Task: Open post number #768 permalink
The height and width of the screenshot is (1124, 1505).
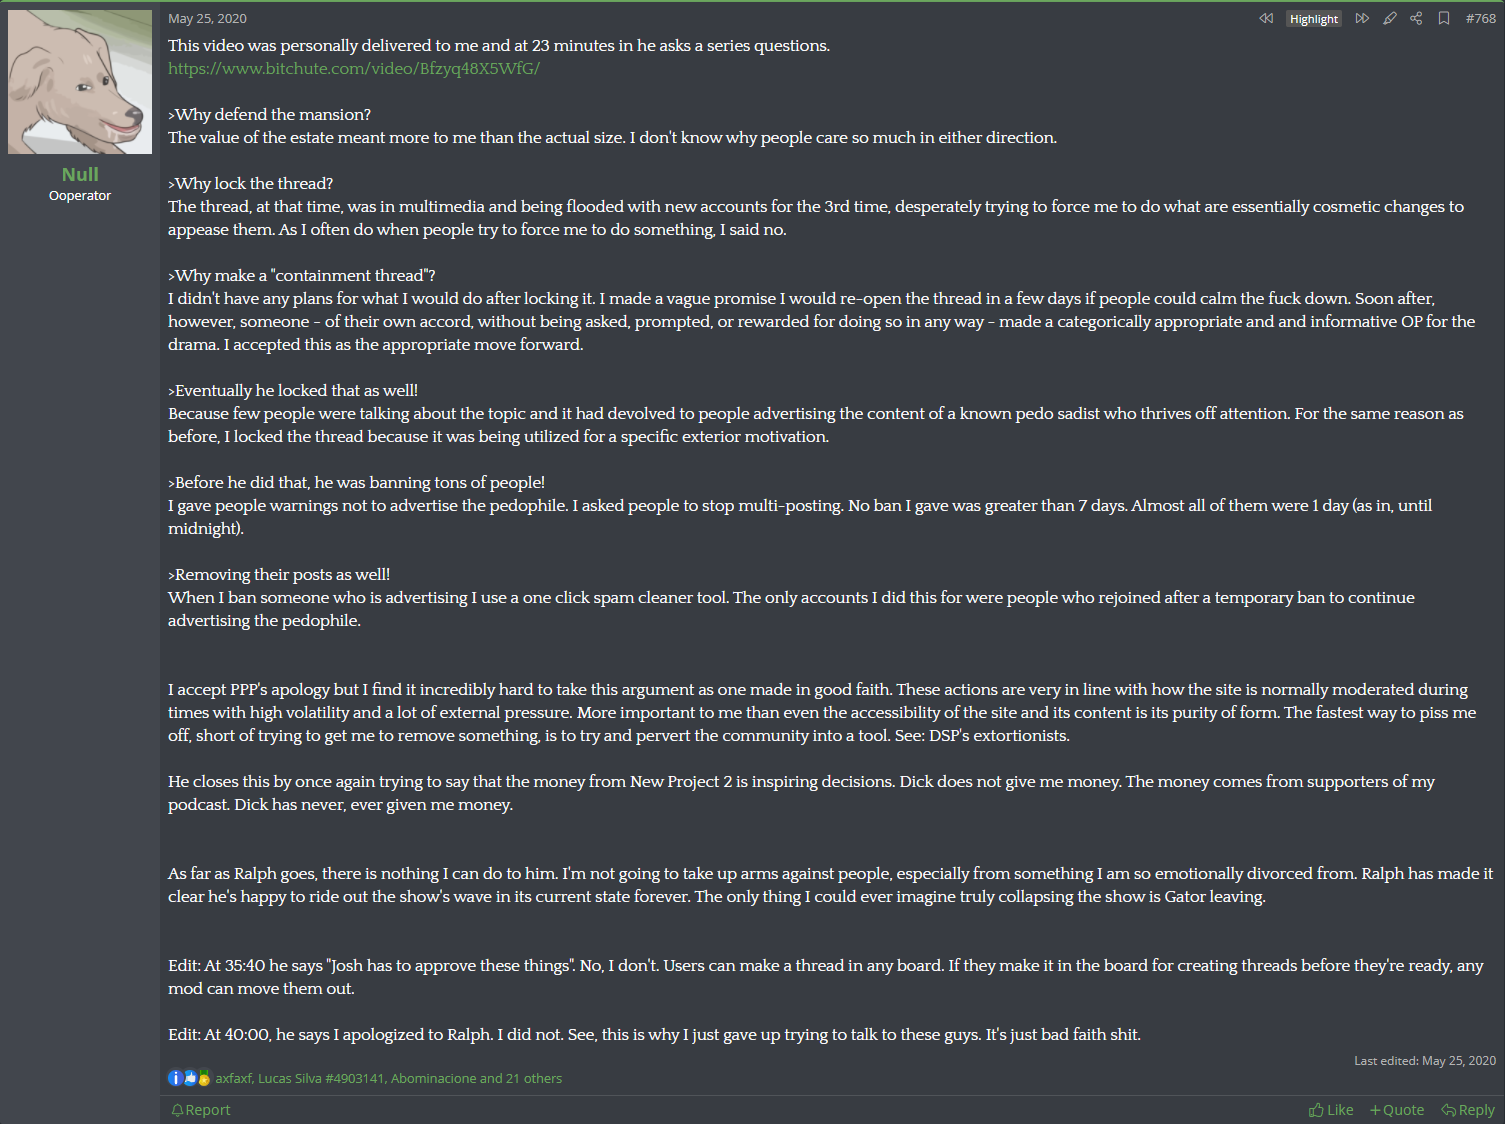Action: pyautogui.click(x=1480, y=19)
